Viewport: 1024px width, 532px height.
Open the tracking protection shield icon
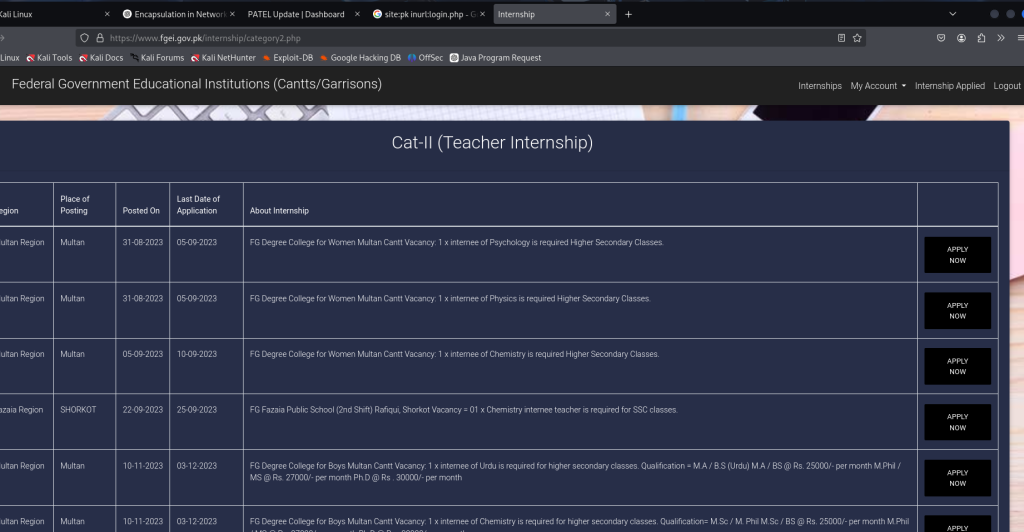84,38
